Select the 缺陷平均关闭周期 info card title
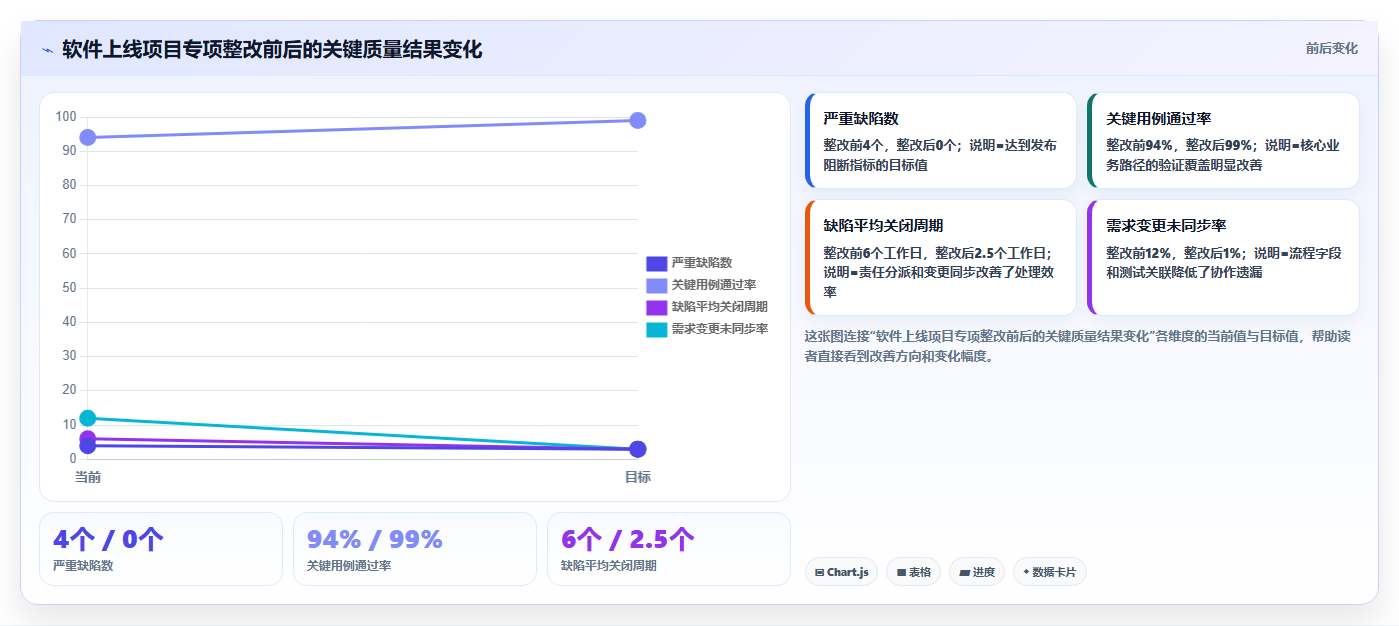Screen dimensions: 1399x626 click(x=883, y=225)
